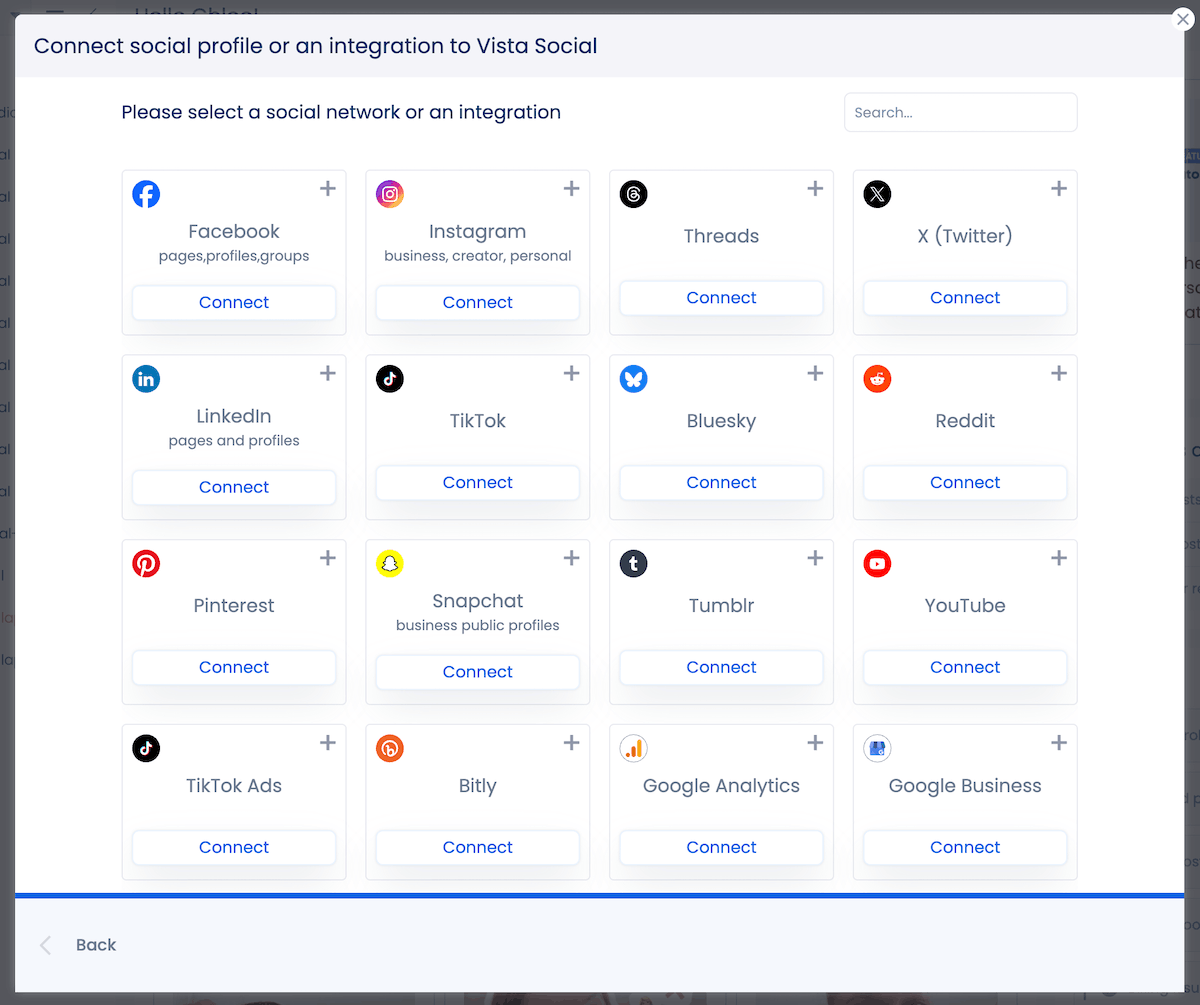Click the Threads icon
Image resolution: width=1200 pixels, height=1005 pixels.
point(633,194)
